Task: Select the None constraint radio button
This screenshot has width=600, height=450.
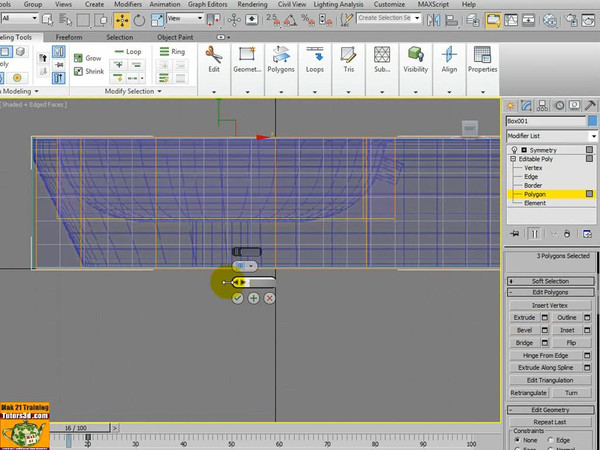Action: point(517,440)
